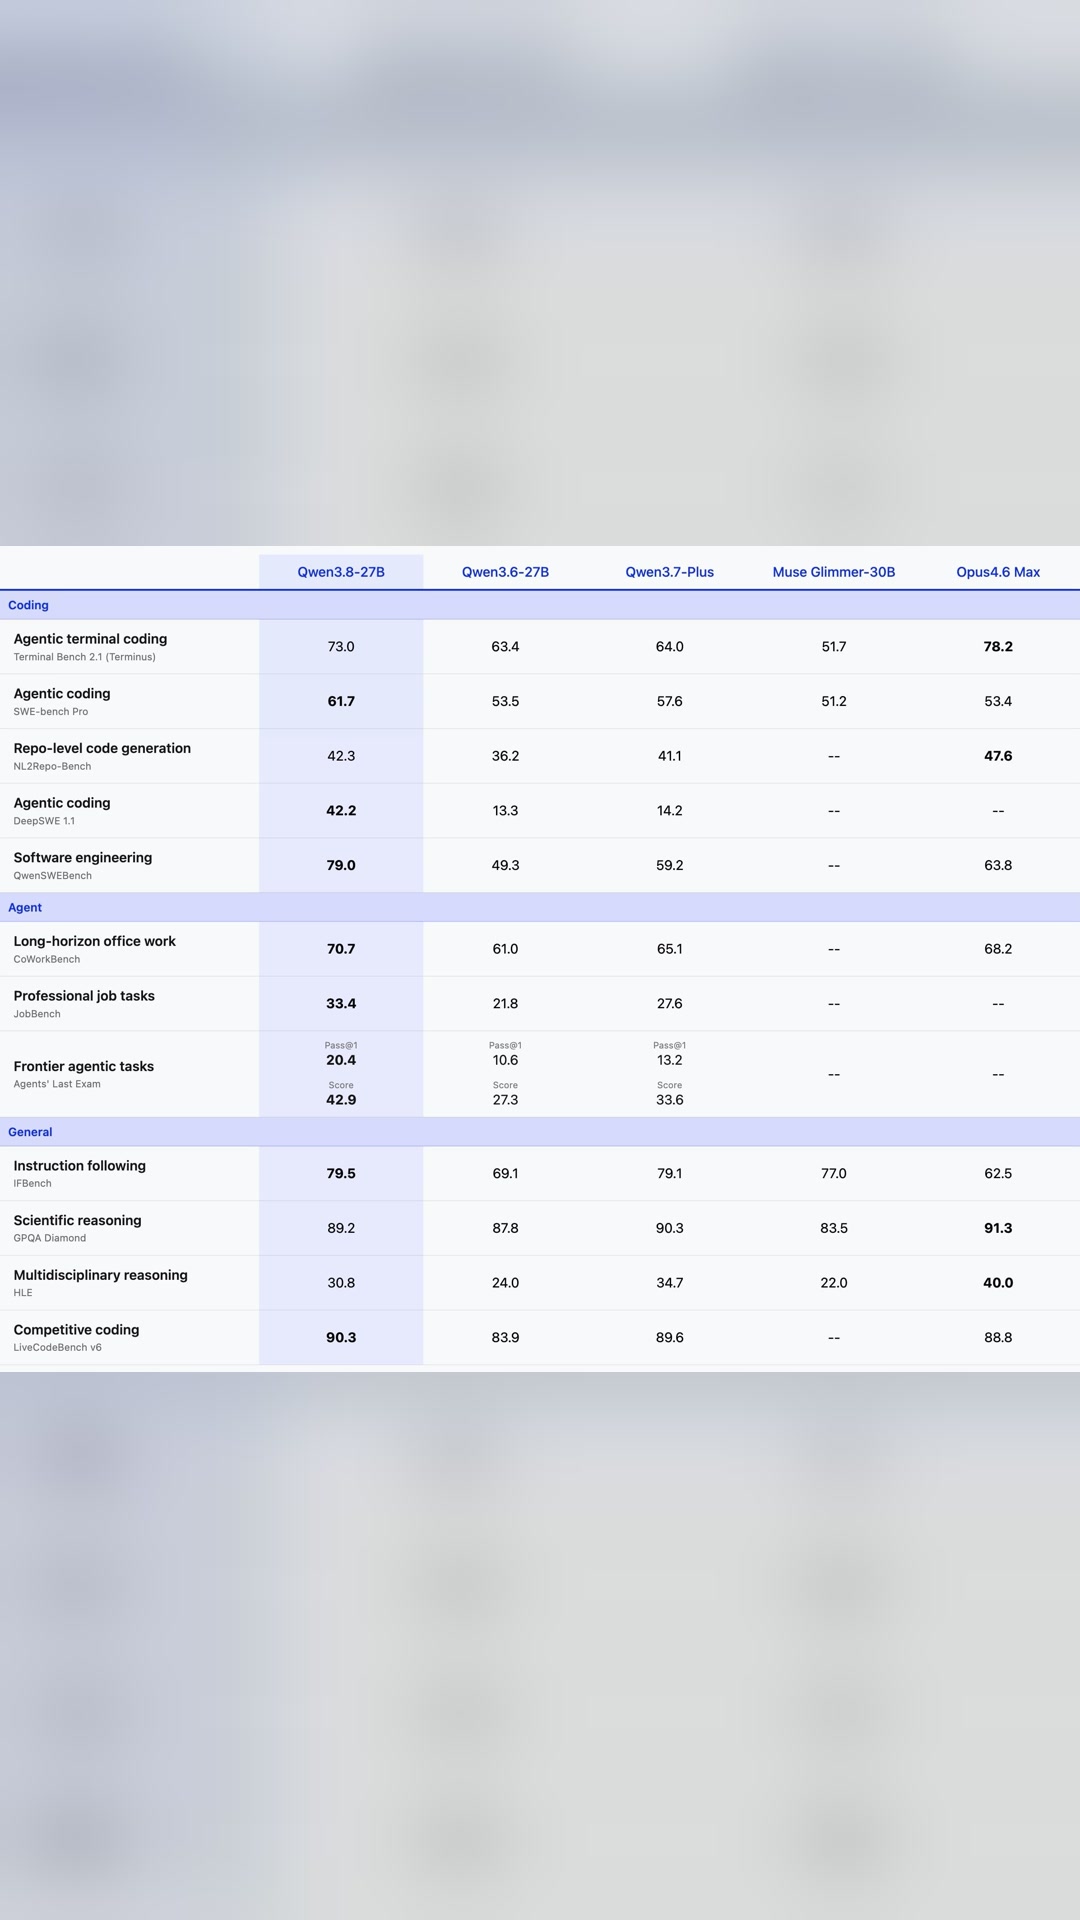
Task: Click the 42.9 Agents' Last Exam score
Action: click(341, 1100)
